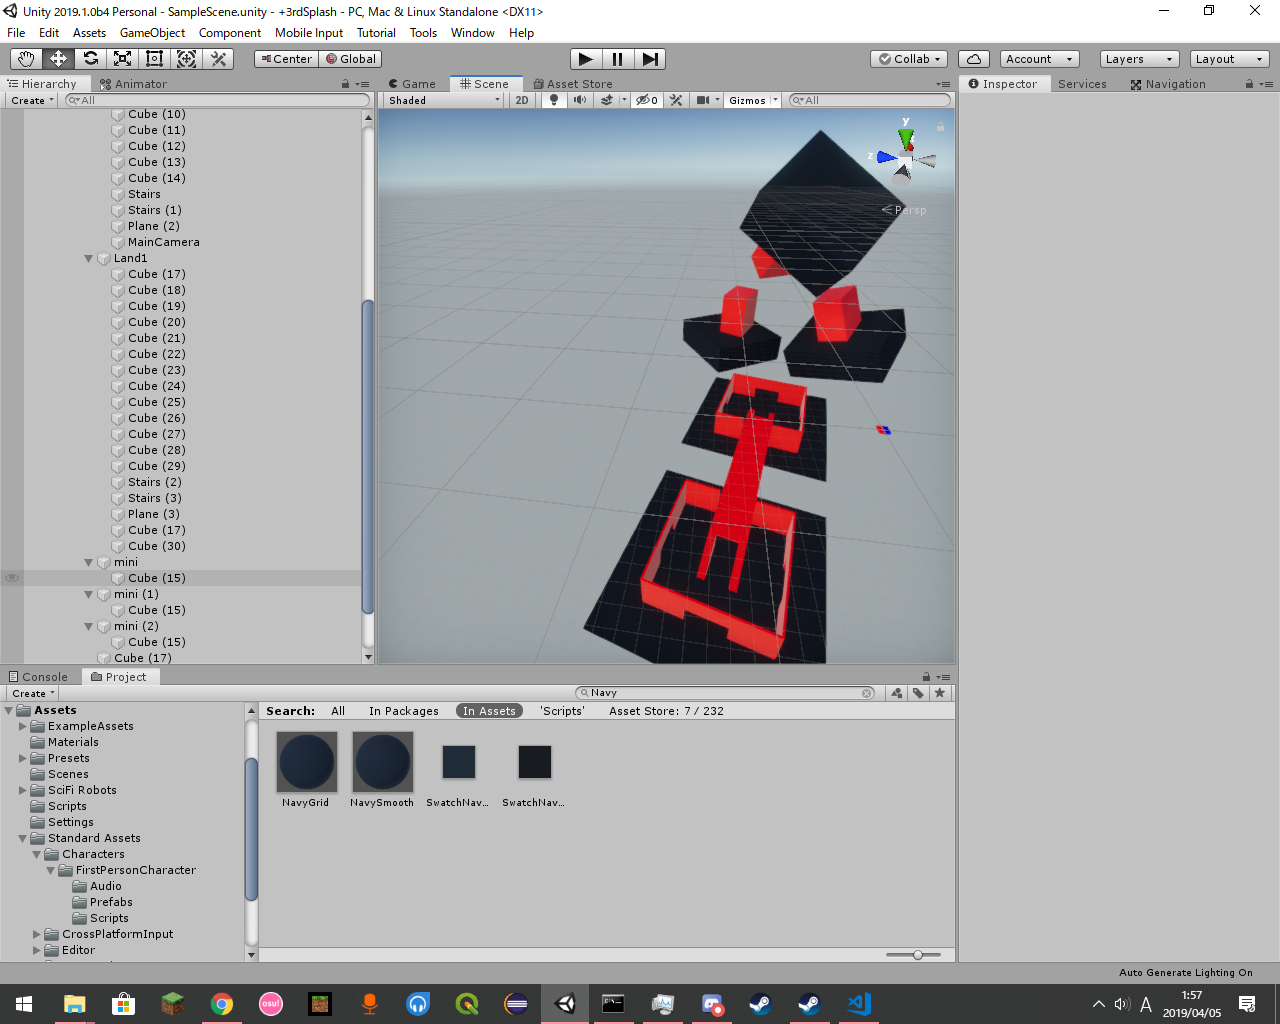Select the Rotate tool
1280x1024 pixels.
click(90, 59)
